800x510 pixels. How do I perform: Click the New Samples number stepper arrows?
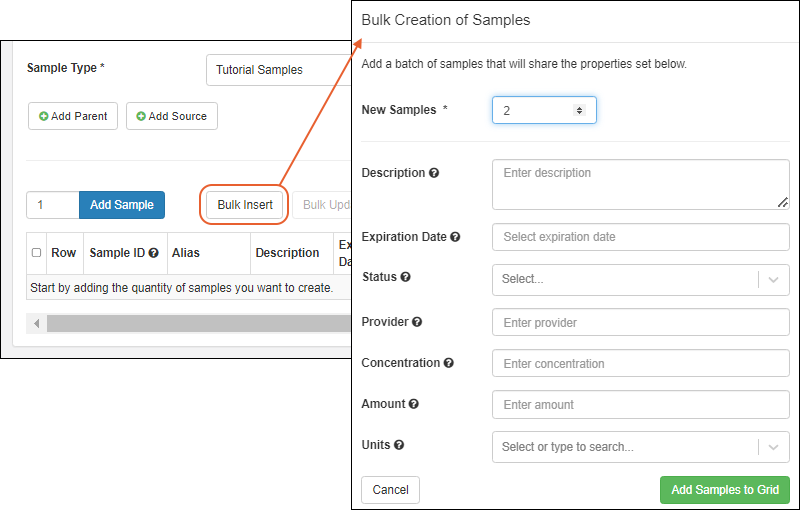579,110
